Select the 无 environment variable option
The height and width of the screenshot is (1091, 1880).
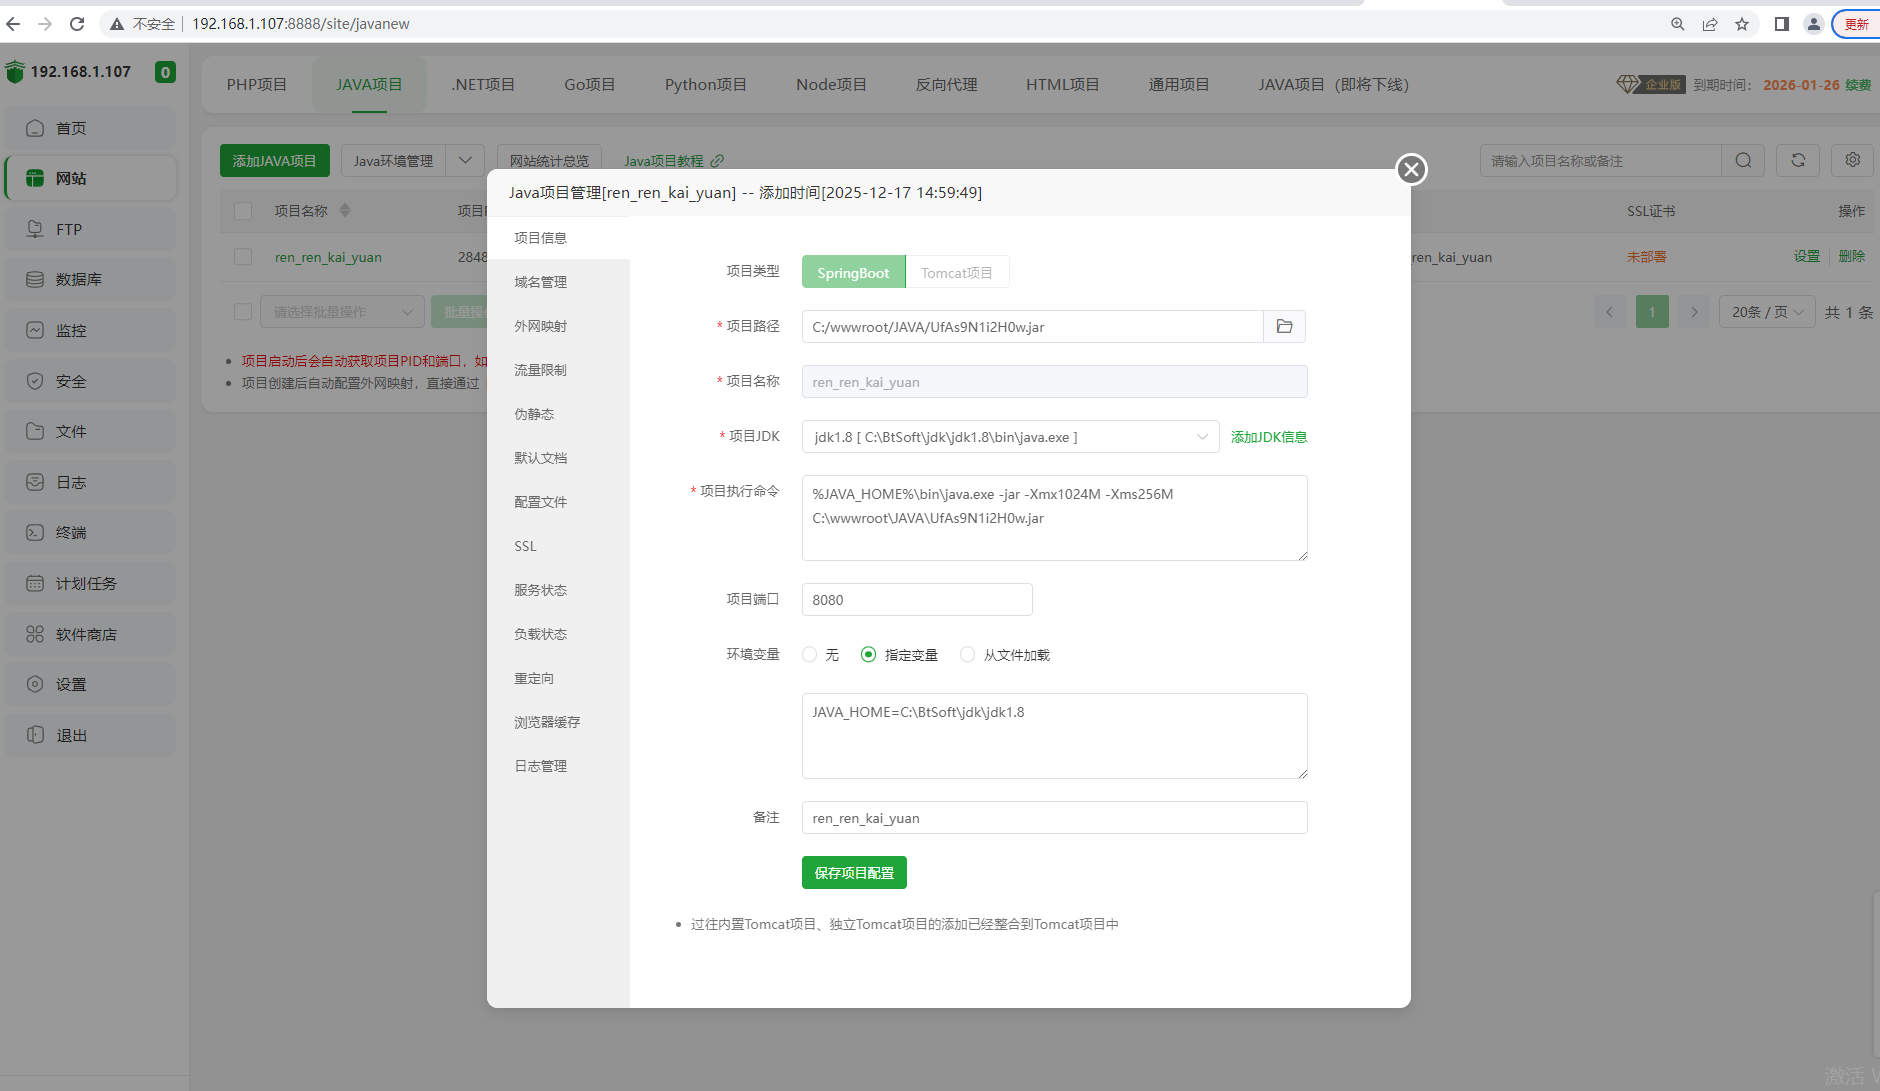click(810, 655)
